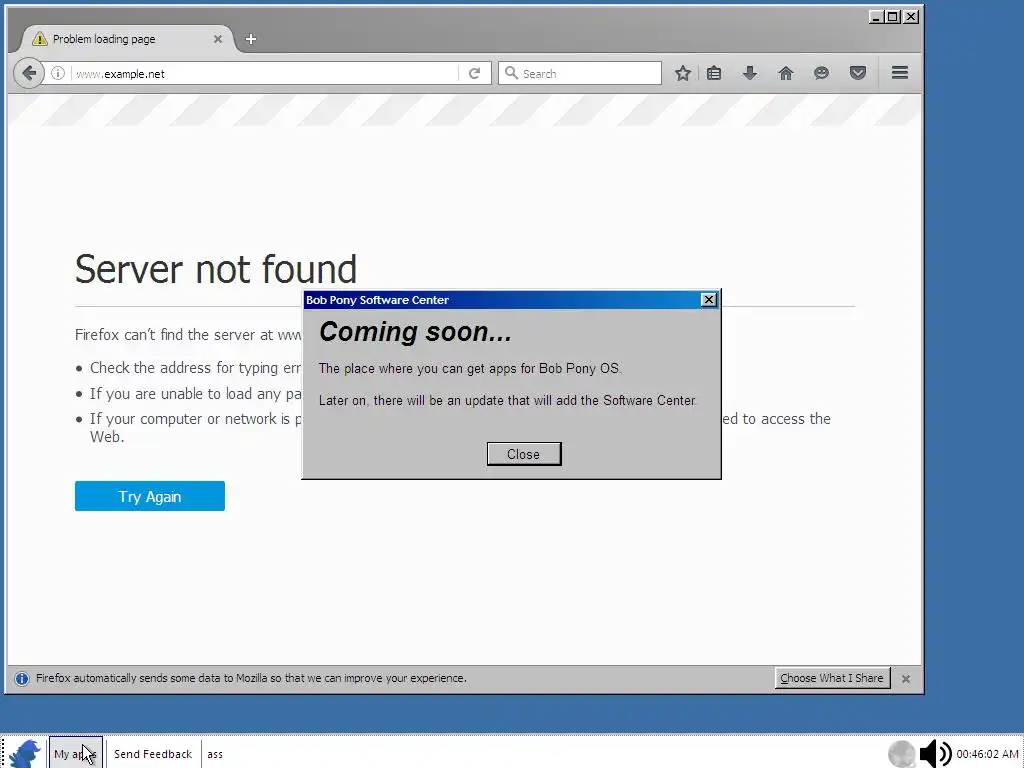This screenshot has width=1024, height=768.
Task: Click the Server not found heading
Action: coord(216,268)
